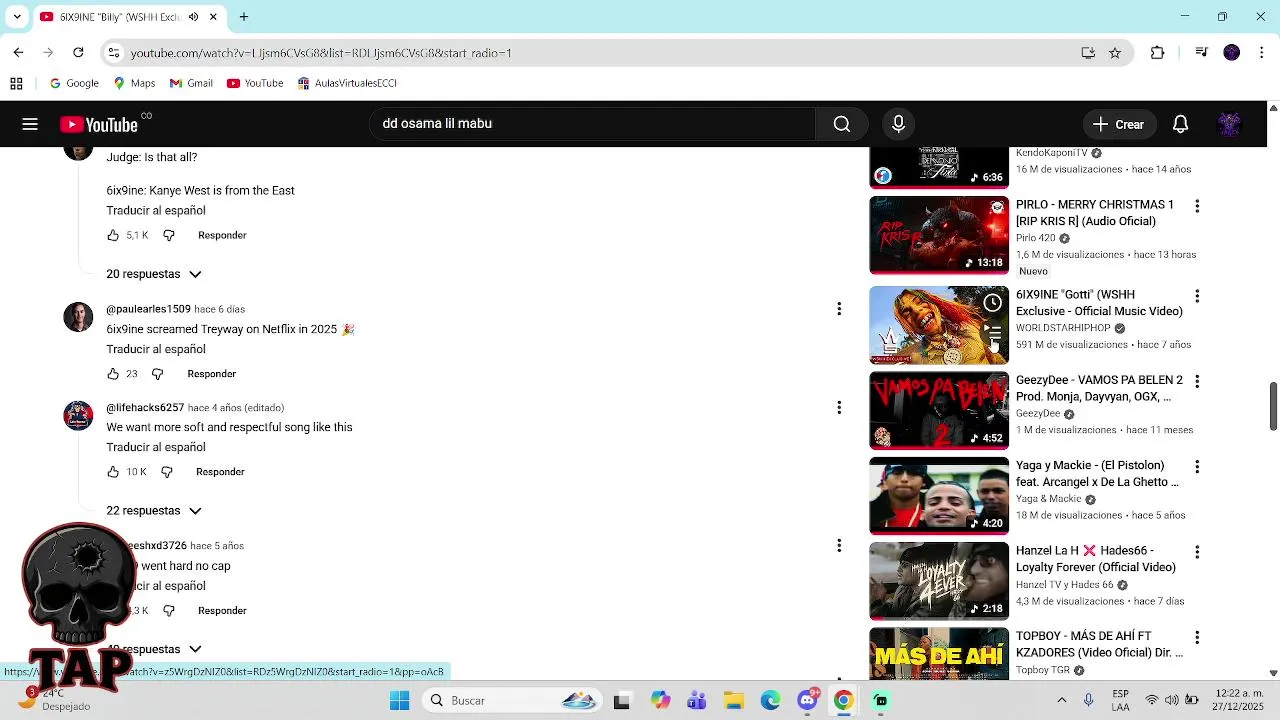The height and width of the screenshot is (720, 1280).
Task: Open options menu for @paulearles1509 comment
Action: tap(839, 309)
